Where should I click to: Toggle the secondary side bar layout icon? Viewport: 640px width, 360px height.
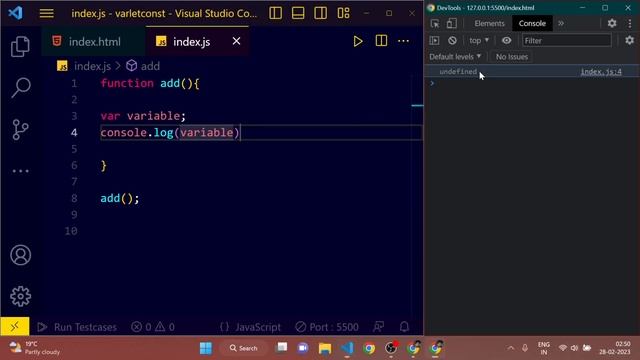[320, 13]
